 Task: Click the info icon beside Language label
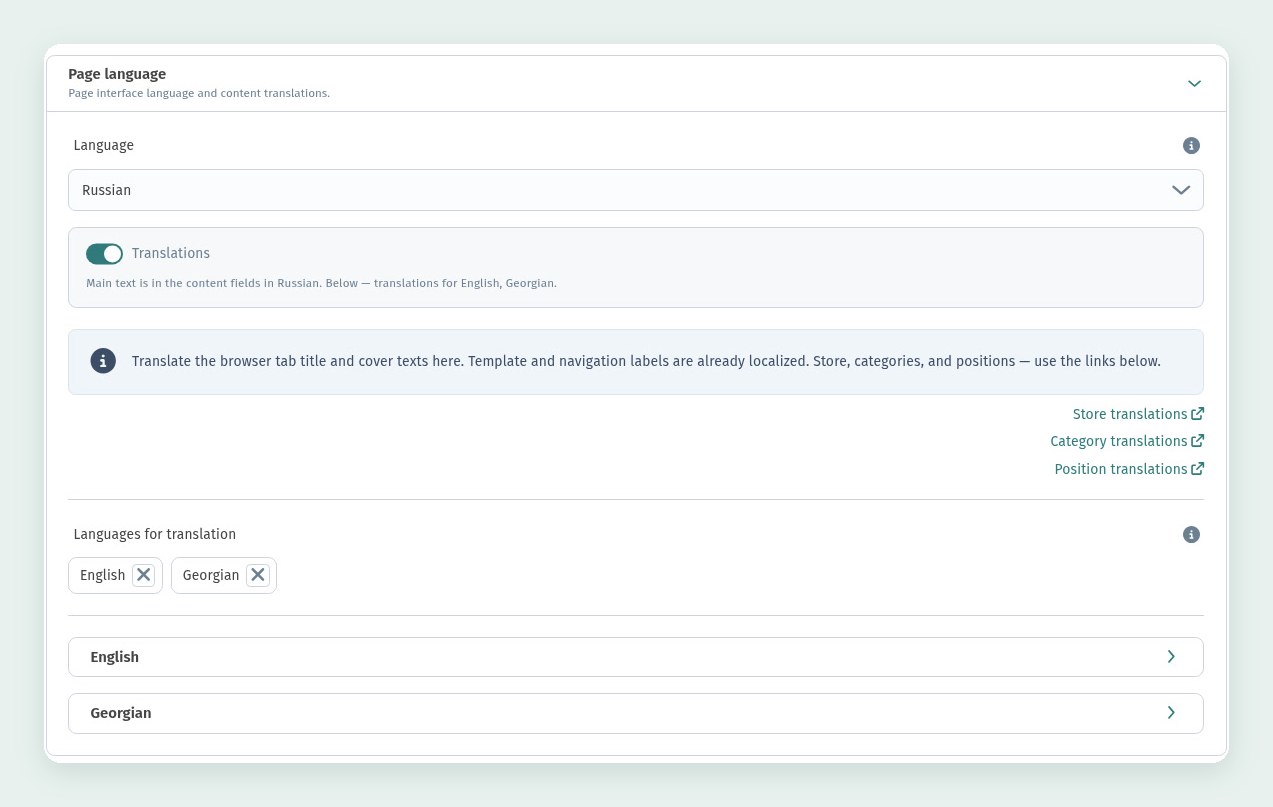coord(1191,146)
